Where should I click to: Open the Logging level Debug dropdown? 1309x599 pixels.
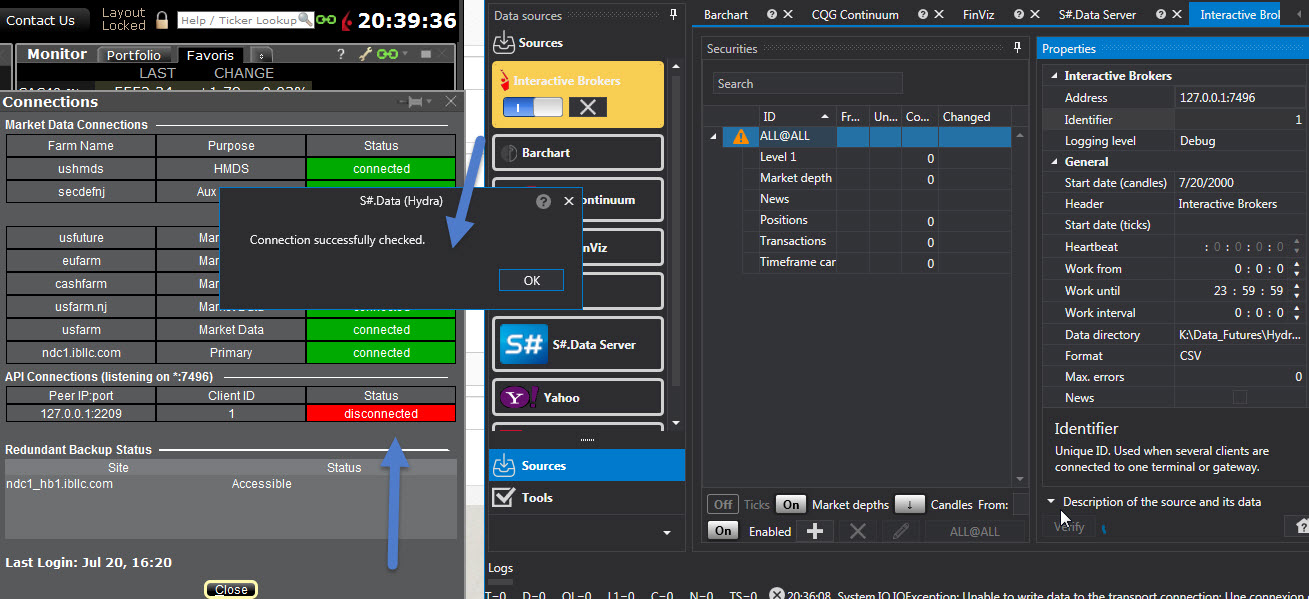[1242, 141]
